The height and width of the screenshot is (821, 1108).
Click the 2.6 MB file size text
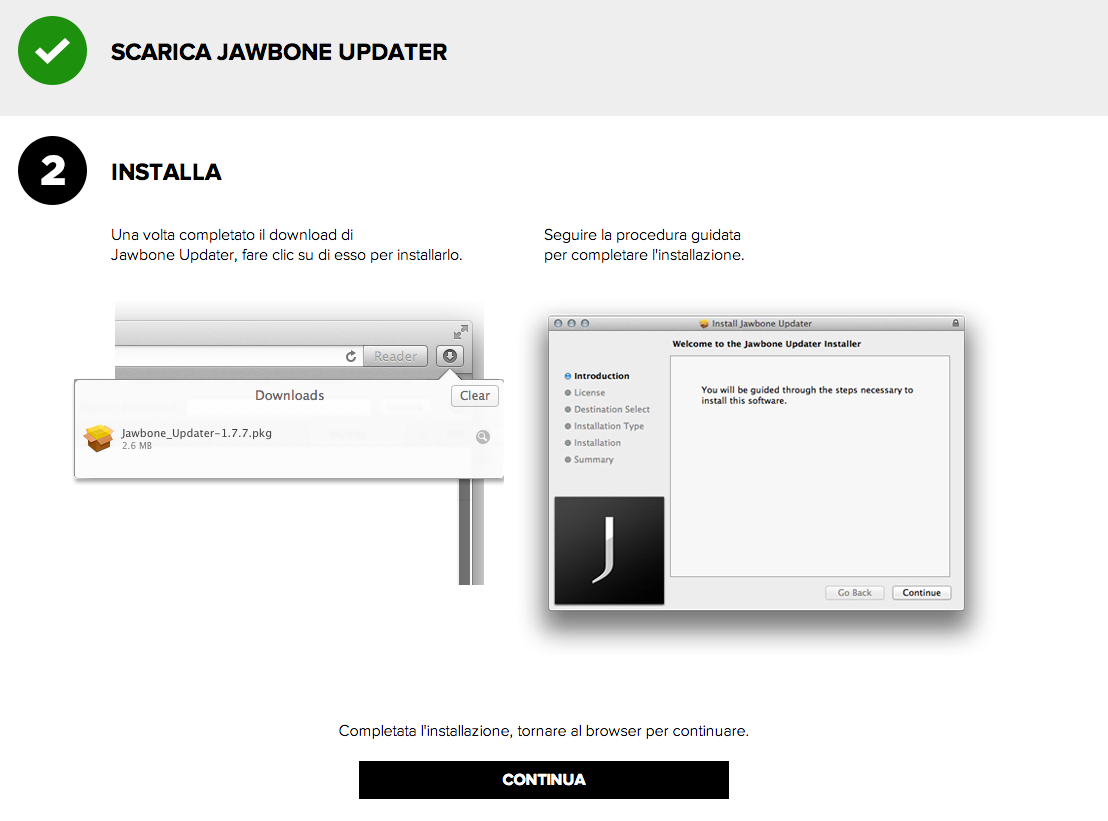136,446
